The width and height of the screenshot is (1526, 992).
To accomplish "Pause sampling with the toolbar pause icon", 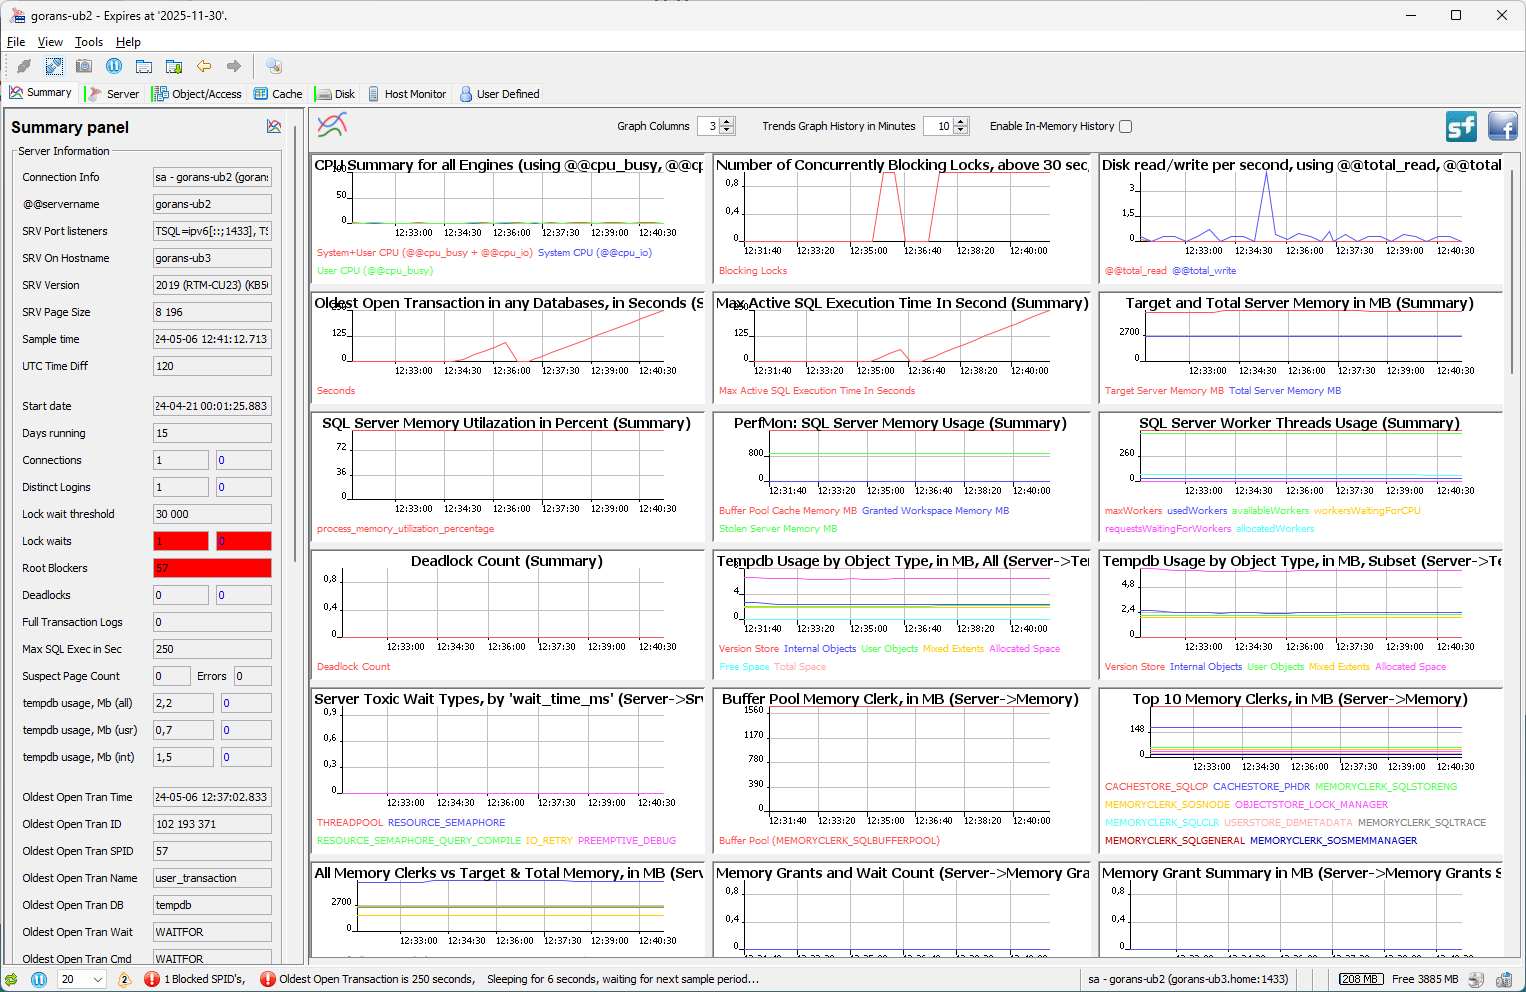I will (x=114, y=66).
